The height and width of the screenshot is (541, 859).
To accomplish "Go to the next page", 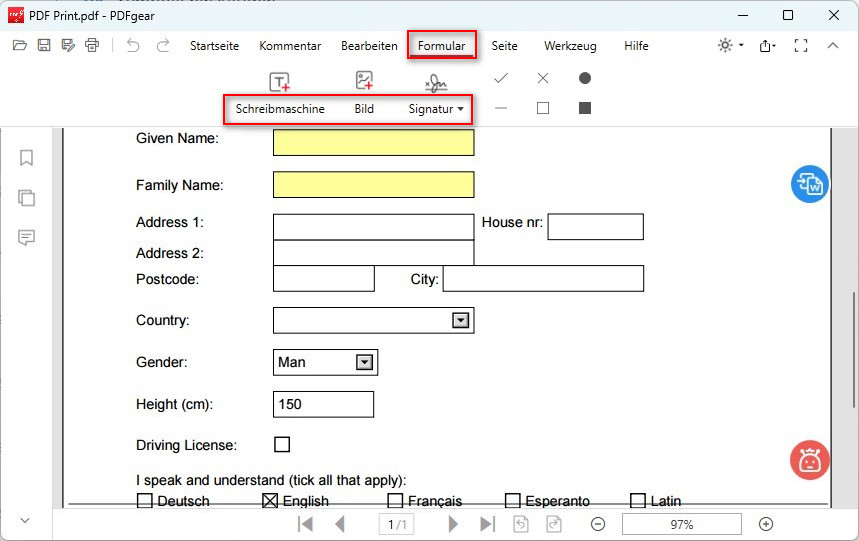I will (x=453, y=524).
